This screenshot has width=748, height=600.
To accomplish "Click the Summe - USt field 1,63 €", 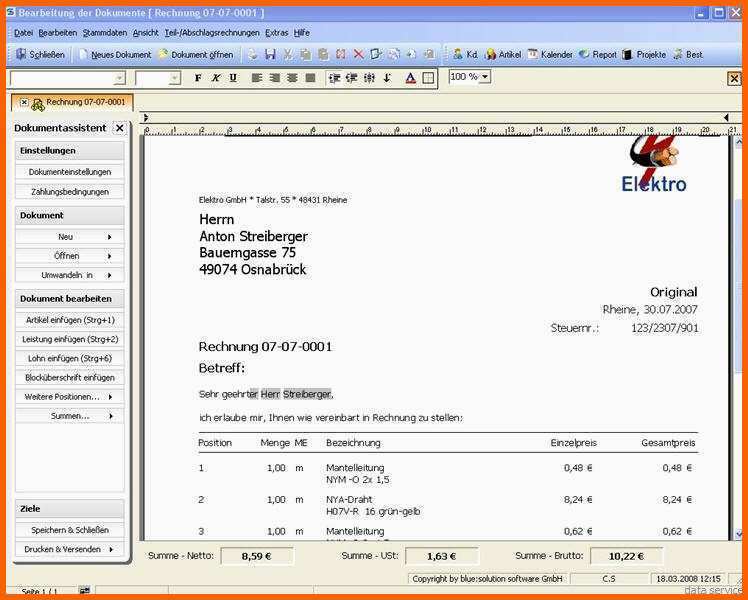I will [441, 556].
